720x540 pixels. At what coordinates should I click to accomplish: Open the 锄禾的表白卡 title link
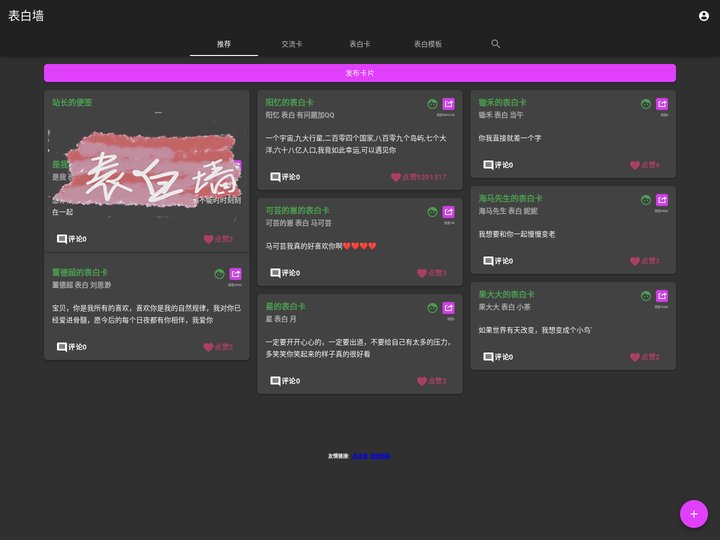pos(502,102)
